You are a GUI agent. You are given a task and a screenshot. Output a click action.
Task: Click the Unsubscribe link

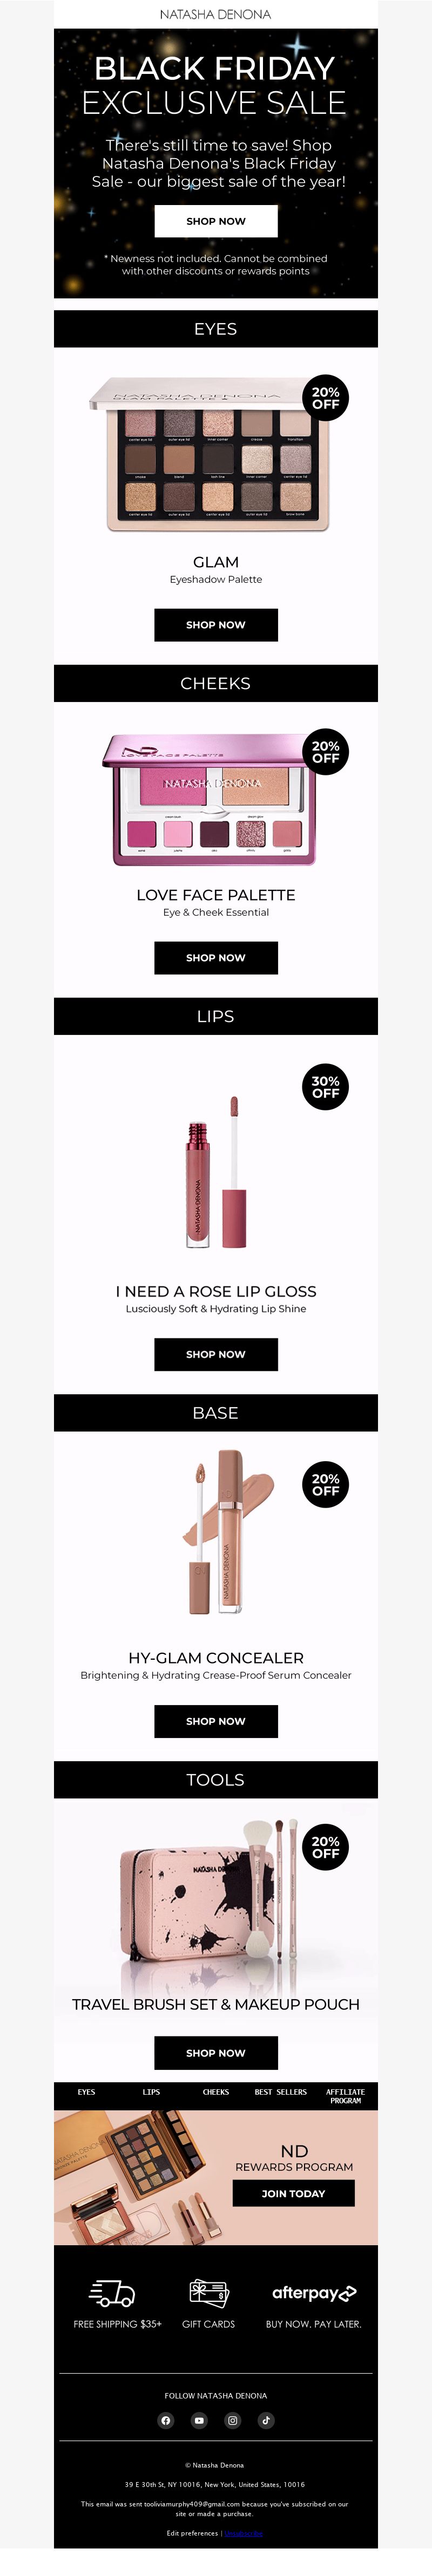click(x=243, y=2533)
